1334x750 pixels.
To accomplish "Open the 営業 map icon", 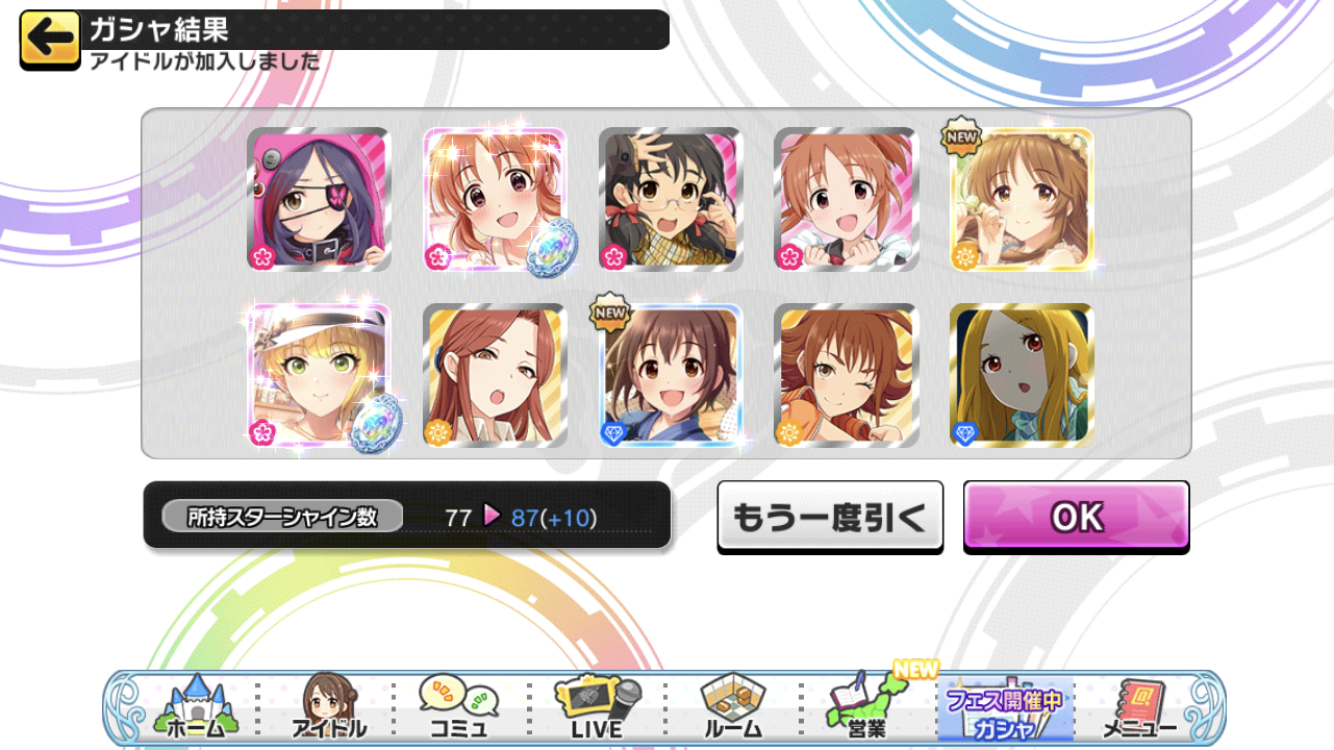I will point(863,706).
